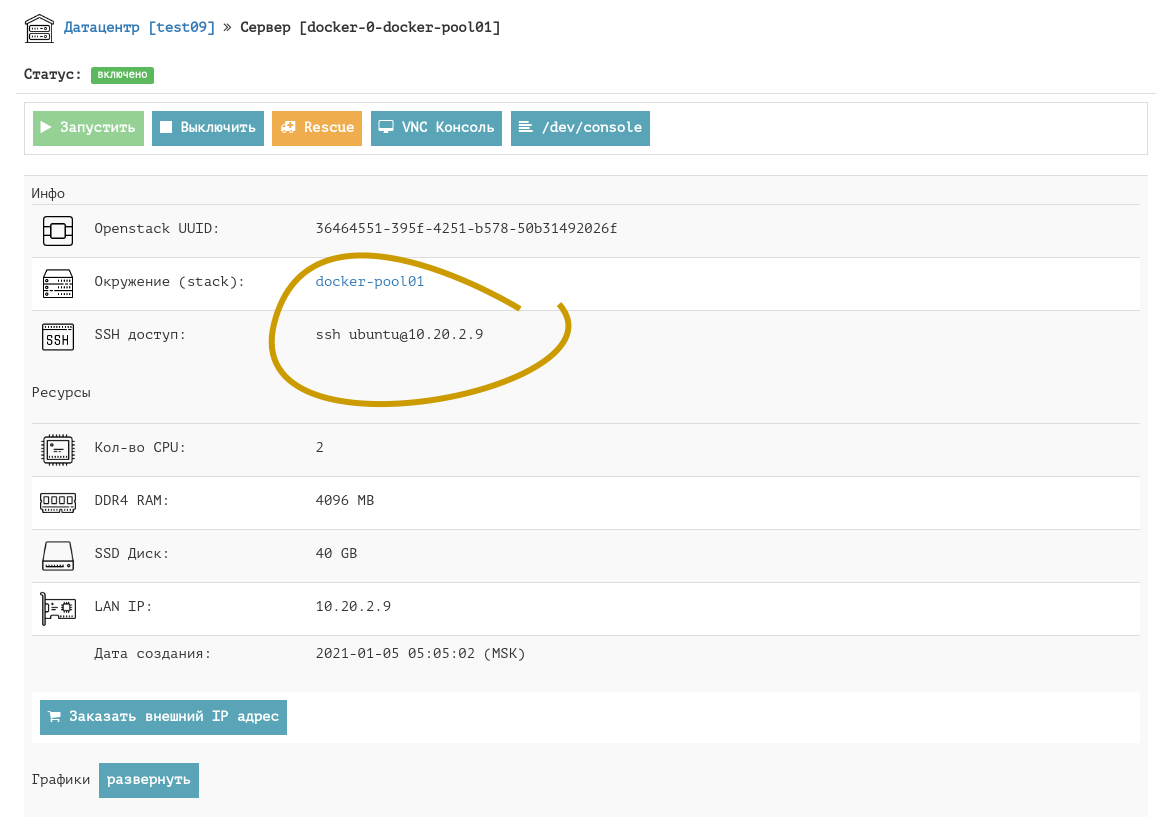Boot server into Rescue mode
The width and height of the screenshot is (1168, 817).
coord(317,128)
